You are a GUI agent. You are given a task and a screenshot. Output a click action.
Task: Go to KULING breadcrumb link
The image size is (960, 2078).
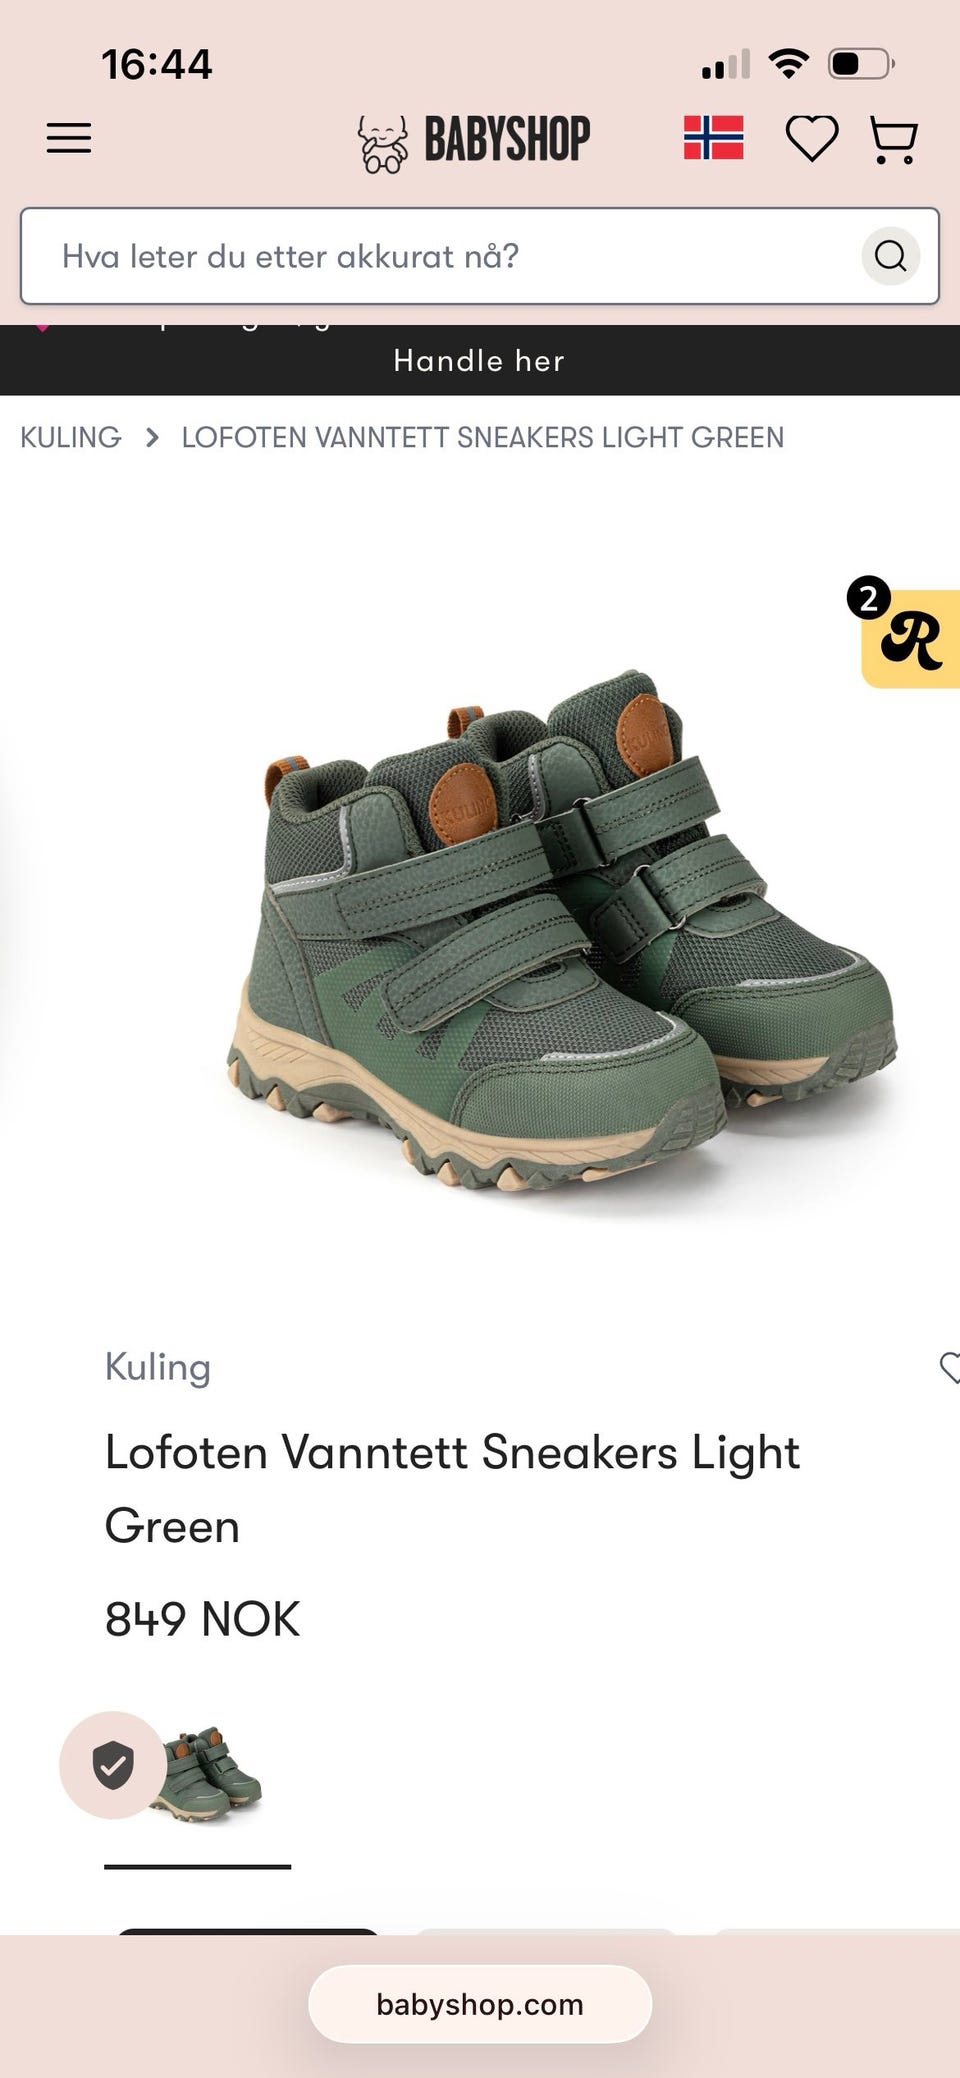[71, 437]
